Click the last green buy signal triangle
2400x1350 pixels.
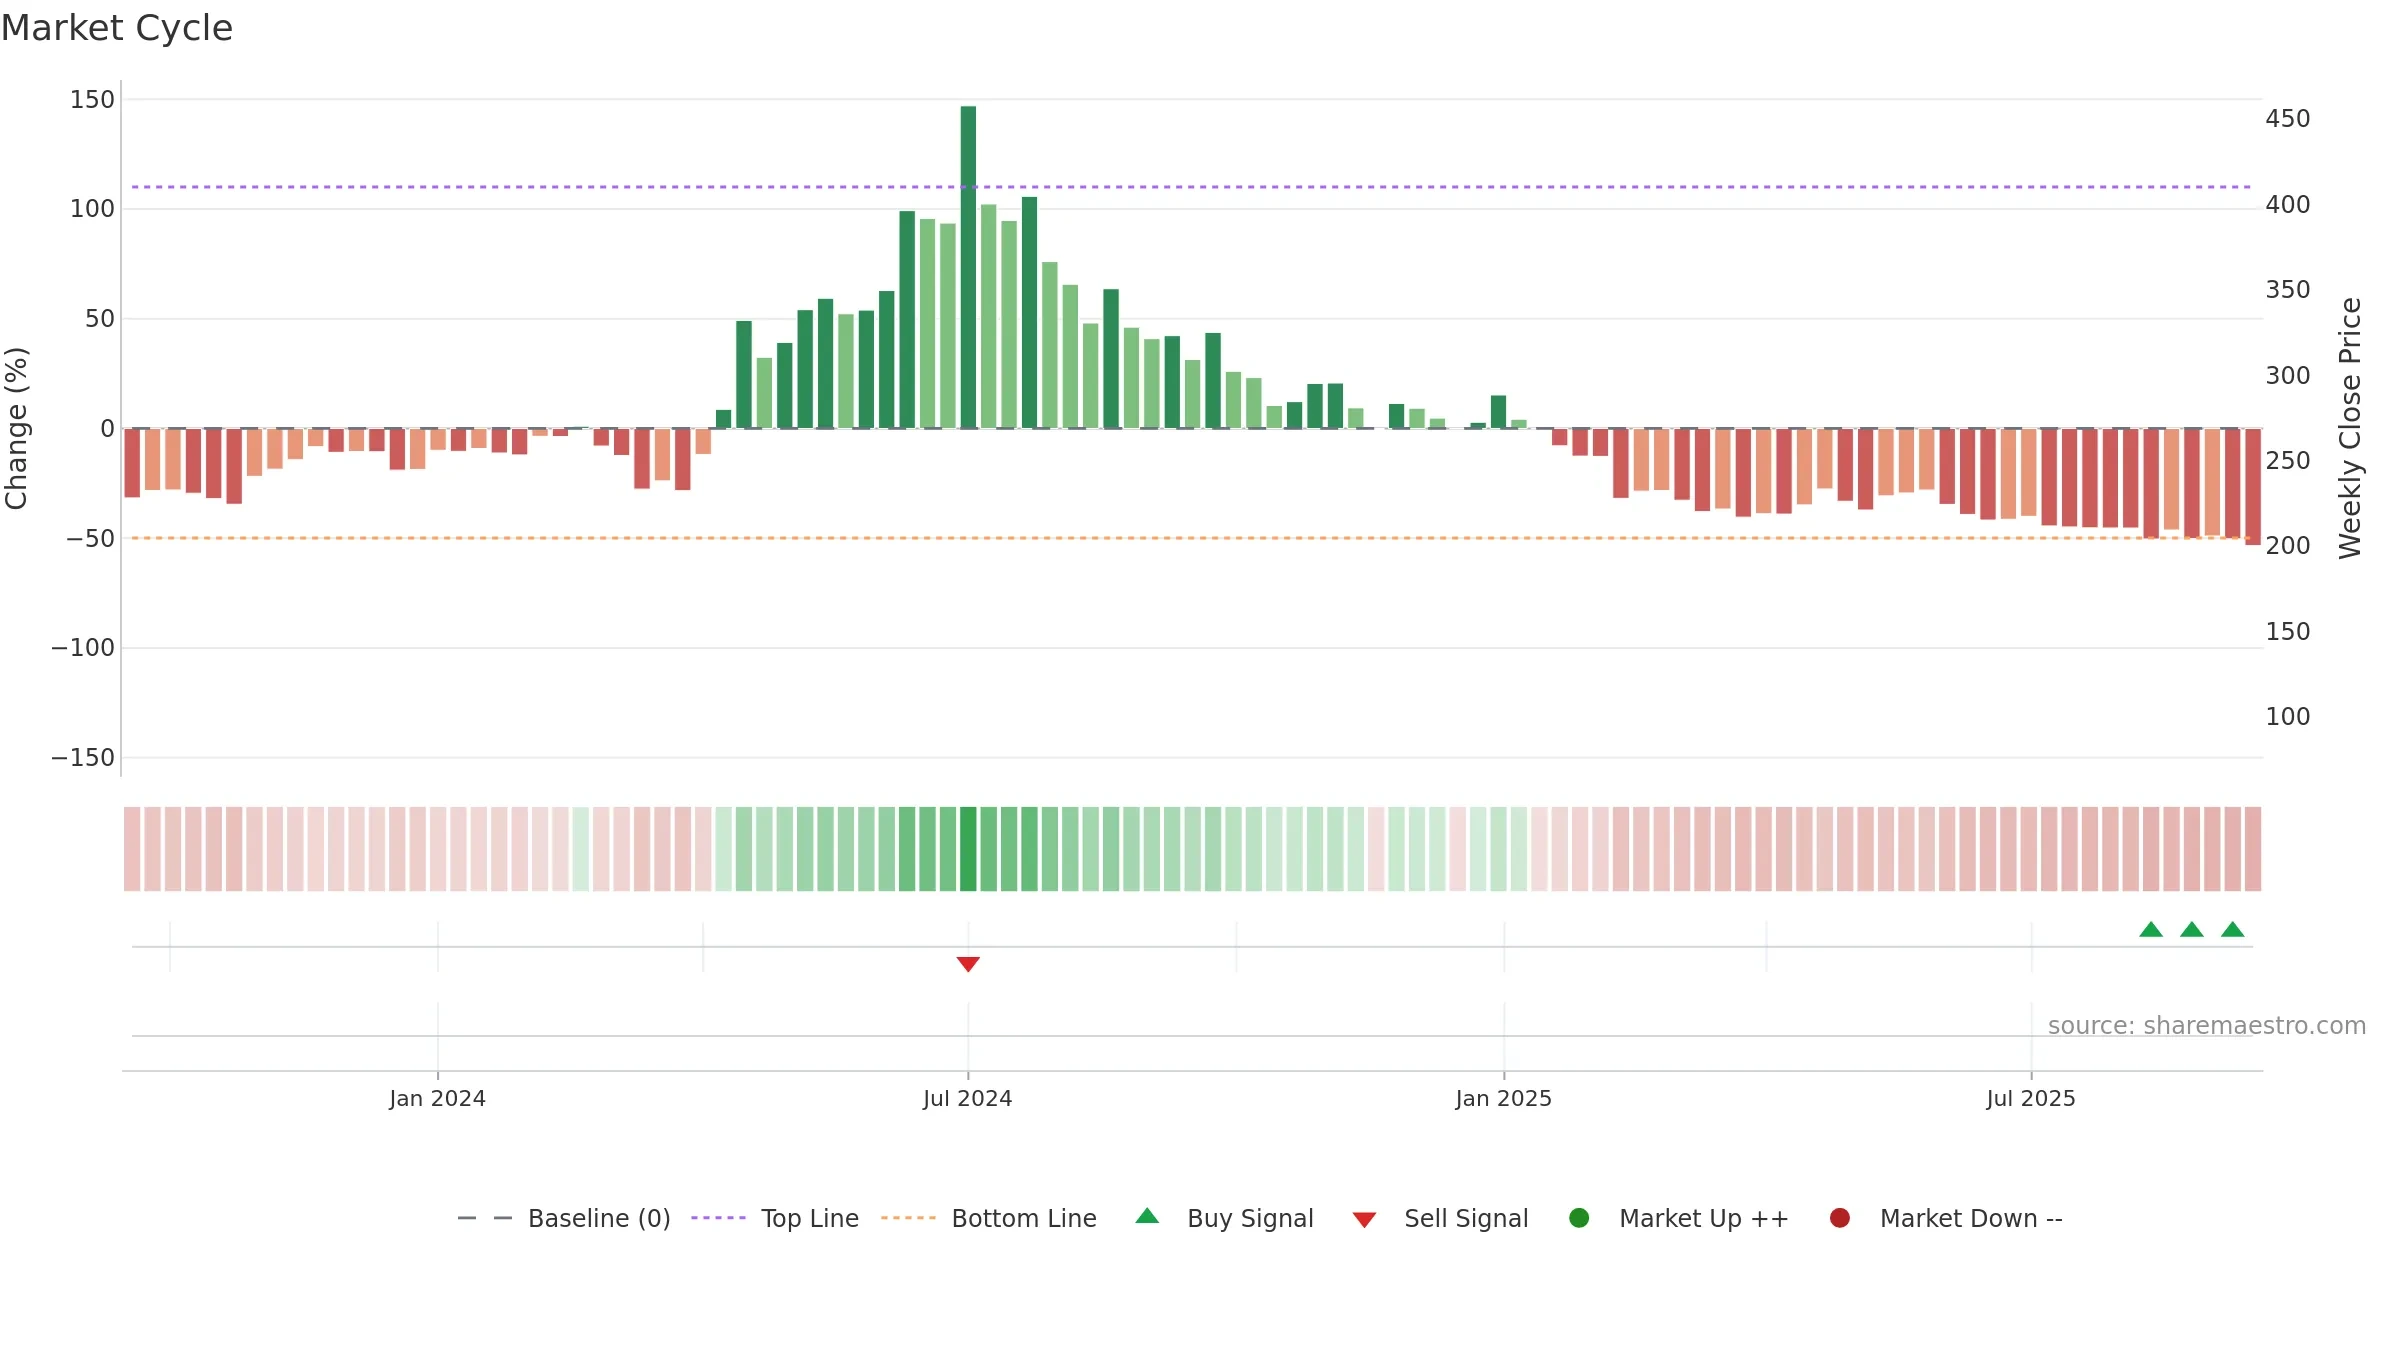2233,929
